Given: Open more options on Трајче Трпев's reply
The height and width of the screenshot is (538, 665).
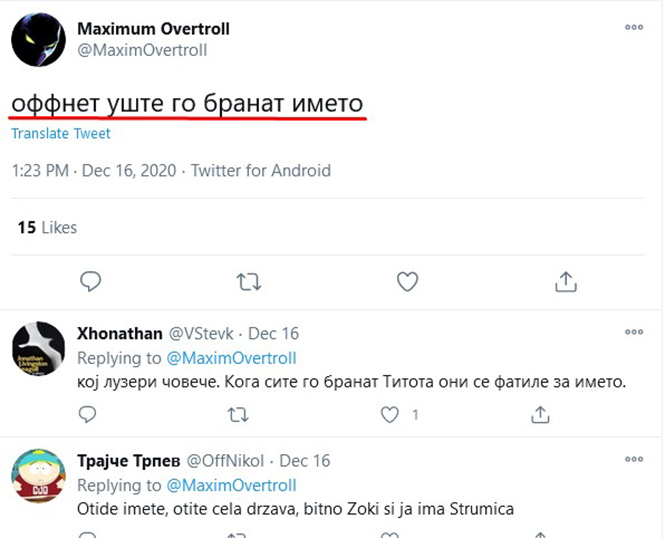Looking at the screenshot, I should point(634,461).
